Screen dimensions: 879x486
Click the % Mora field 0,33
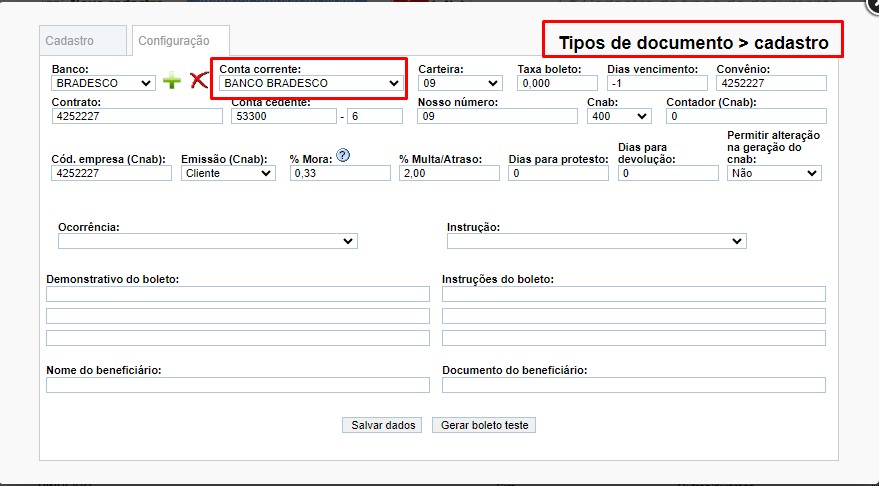340,173
